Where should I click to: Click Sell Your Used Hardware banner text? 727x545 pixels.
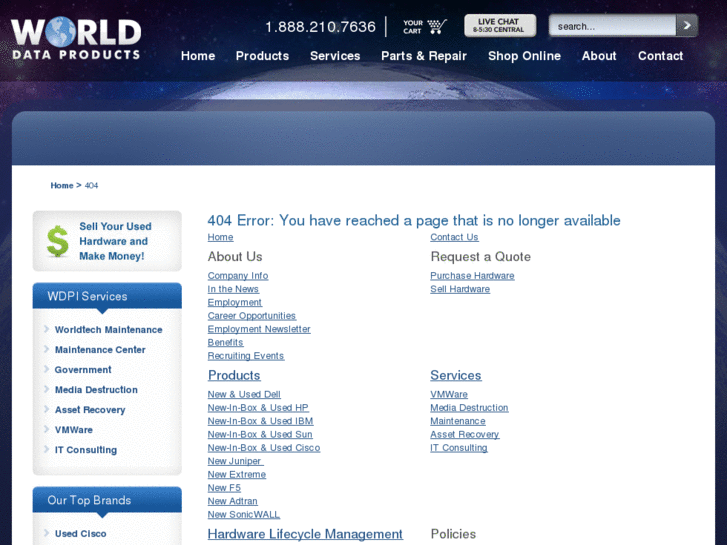click(115, 241)
